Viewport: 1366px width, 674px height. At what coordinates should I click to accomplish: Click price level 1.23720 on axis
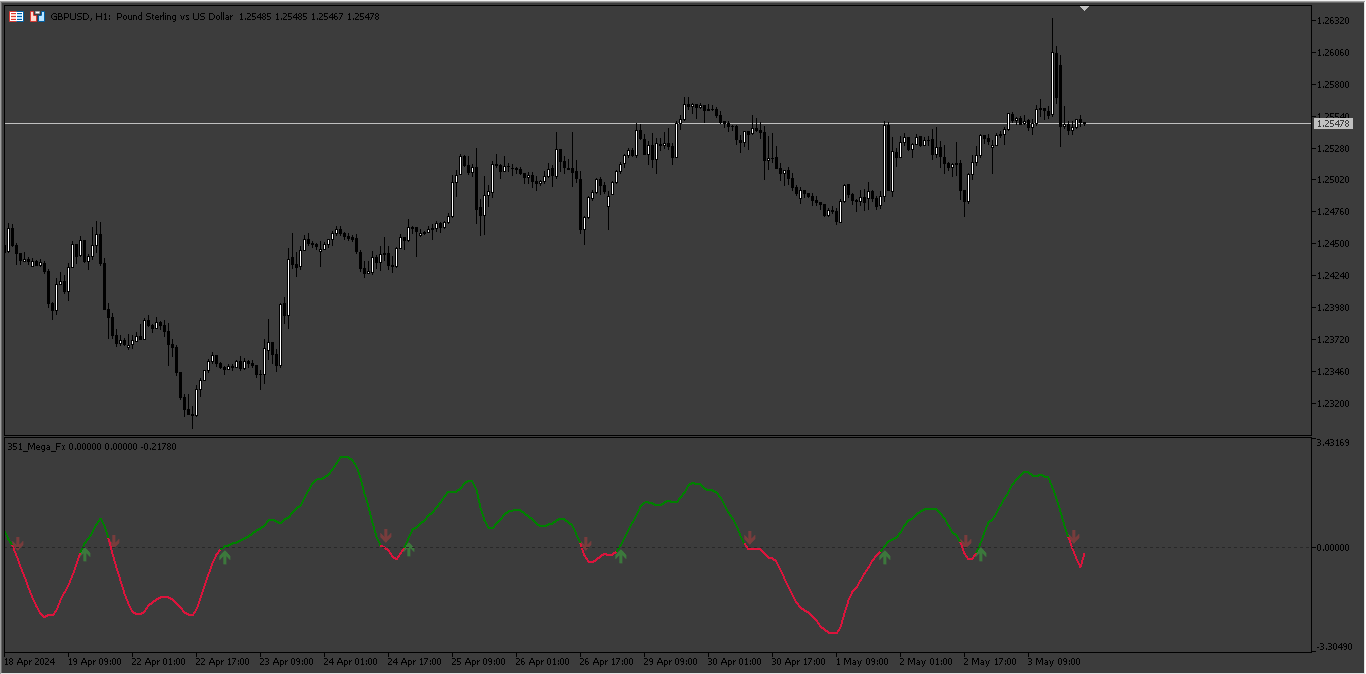click(x=1332, y=340)
